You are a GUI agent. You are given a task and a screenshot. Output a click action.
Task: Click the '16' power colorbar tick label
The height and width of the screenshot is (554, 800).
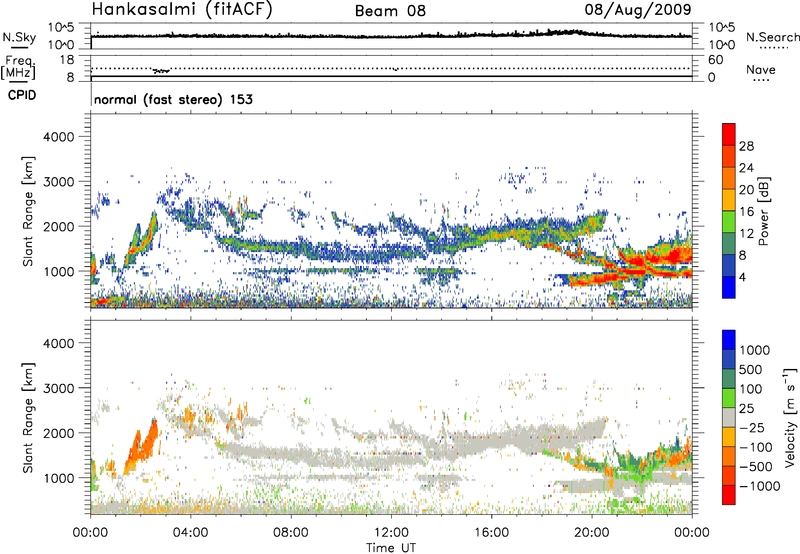(x=746, y=212)
